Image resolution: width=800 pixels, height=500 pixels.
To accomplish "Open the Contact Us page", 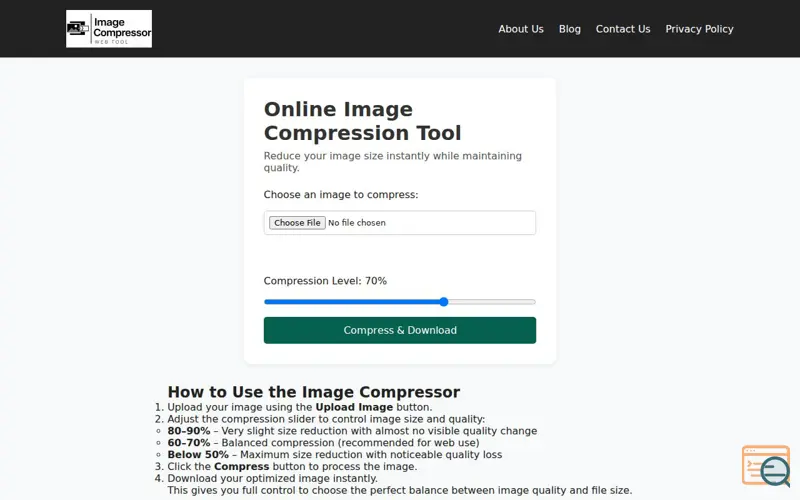I will pyautogui.click(x=623, y=29).
